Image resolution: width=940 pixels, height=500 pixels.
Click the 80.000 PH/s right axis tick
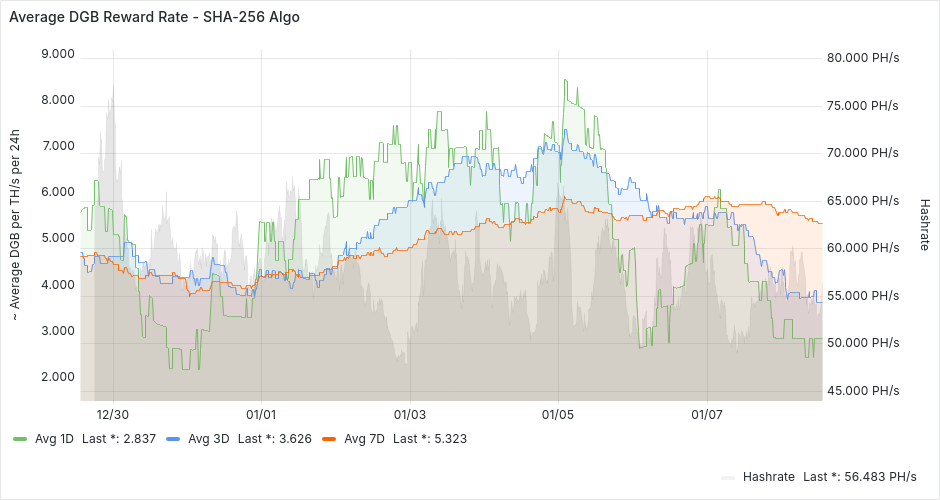coord(863,58)
